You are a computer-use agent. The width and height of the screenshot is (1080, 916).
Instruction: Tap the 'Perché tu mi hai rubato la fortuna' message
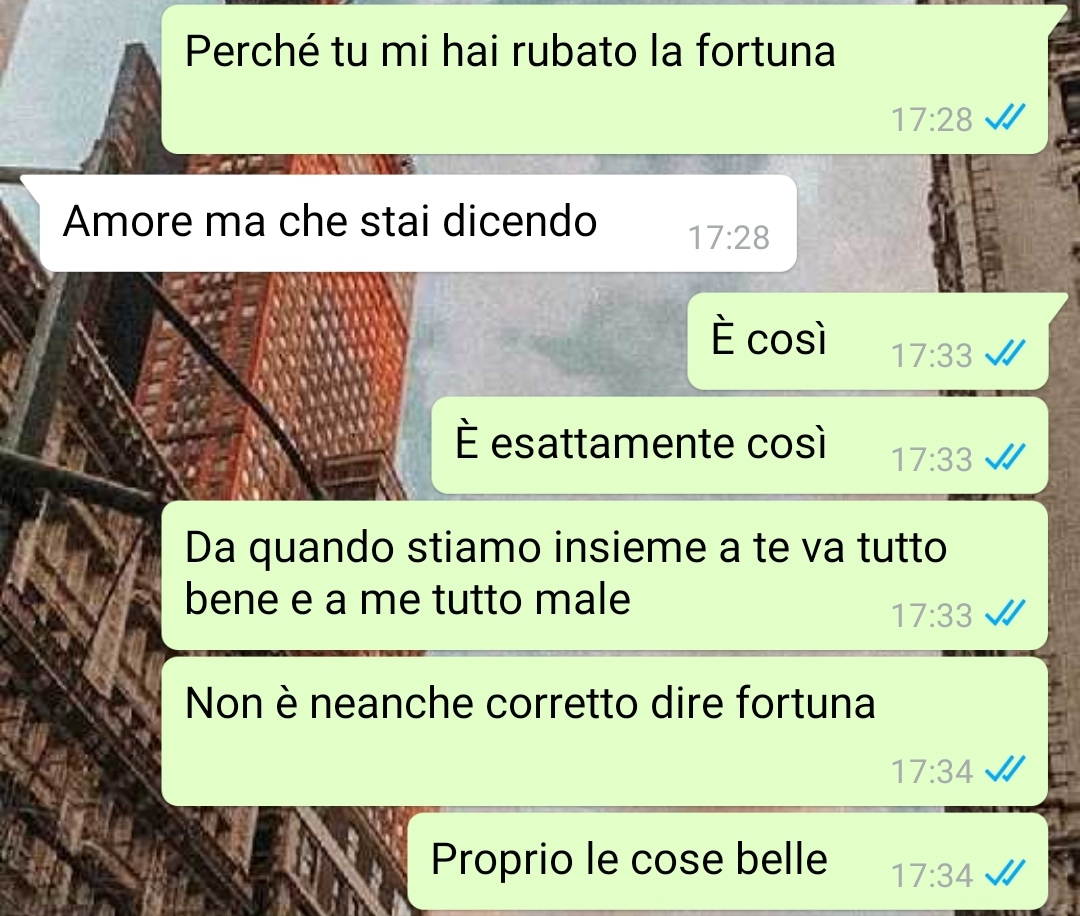(604, 79)
